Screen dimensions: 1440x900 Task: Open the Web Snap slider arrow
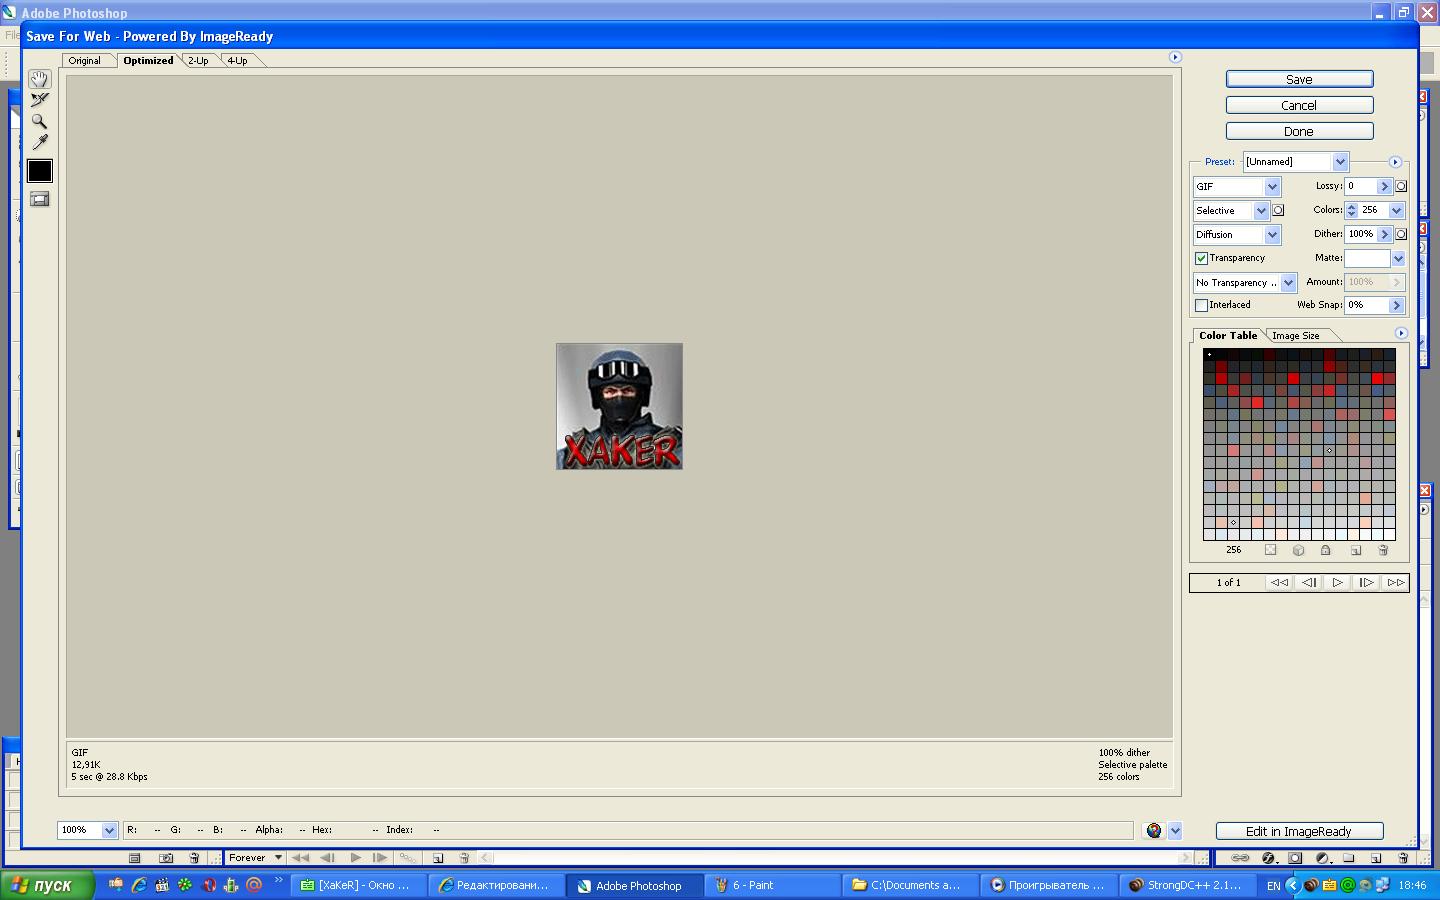click(x=1396, y=305)
